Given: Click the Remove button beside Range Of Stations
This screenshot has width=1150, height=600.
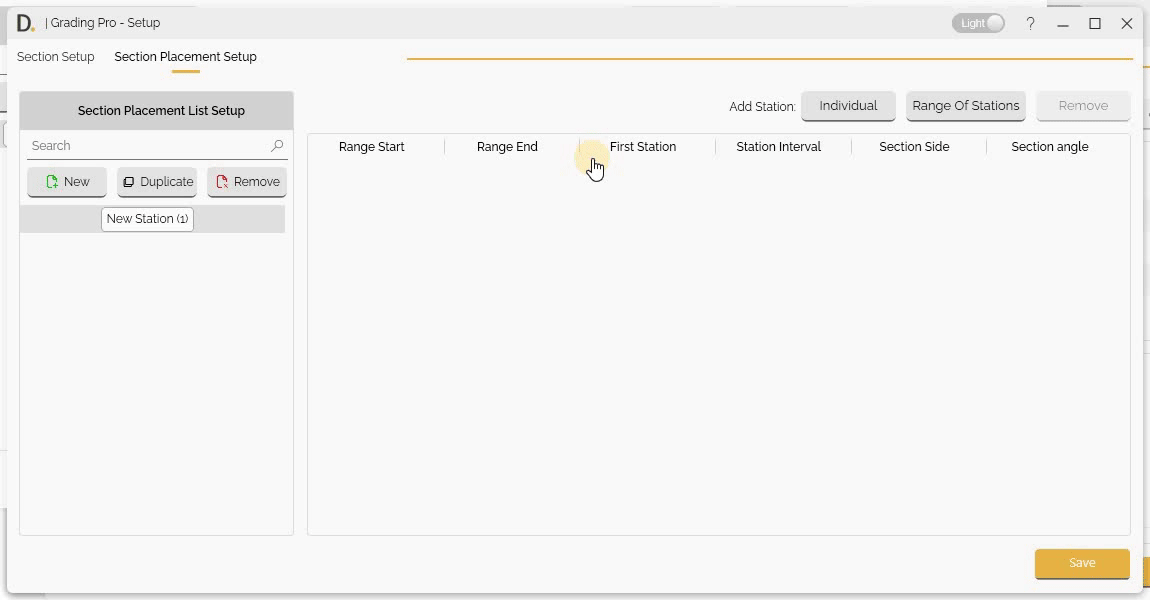Looking at the screenshot, I should click(x=1083, y=106).
